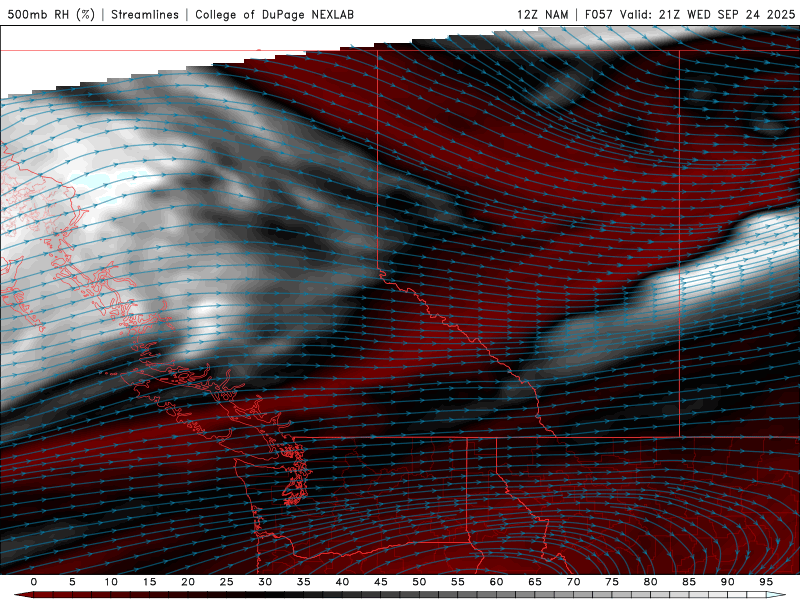Click the 15 label on legend
This screenshot has width=800, height=600.
click(149, 582)
